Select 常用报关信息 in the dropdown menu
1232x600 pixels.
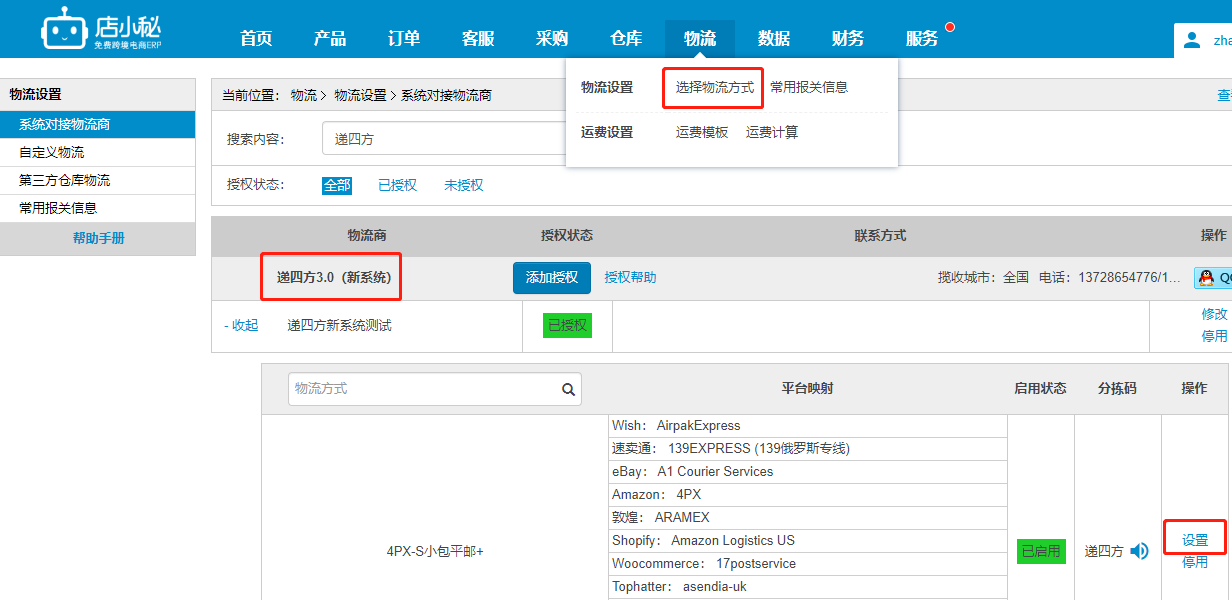809,87
